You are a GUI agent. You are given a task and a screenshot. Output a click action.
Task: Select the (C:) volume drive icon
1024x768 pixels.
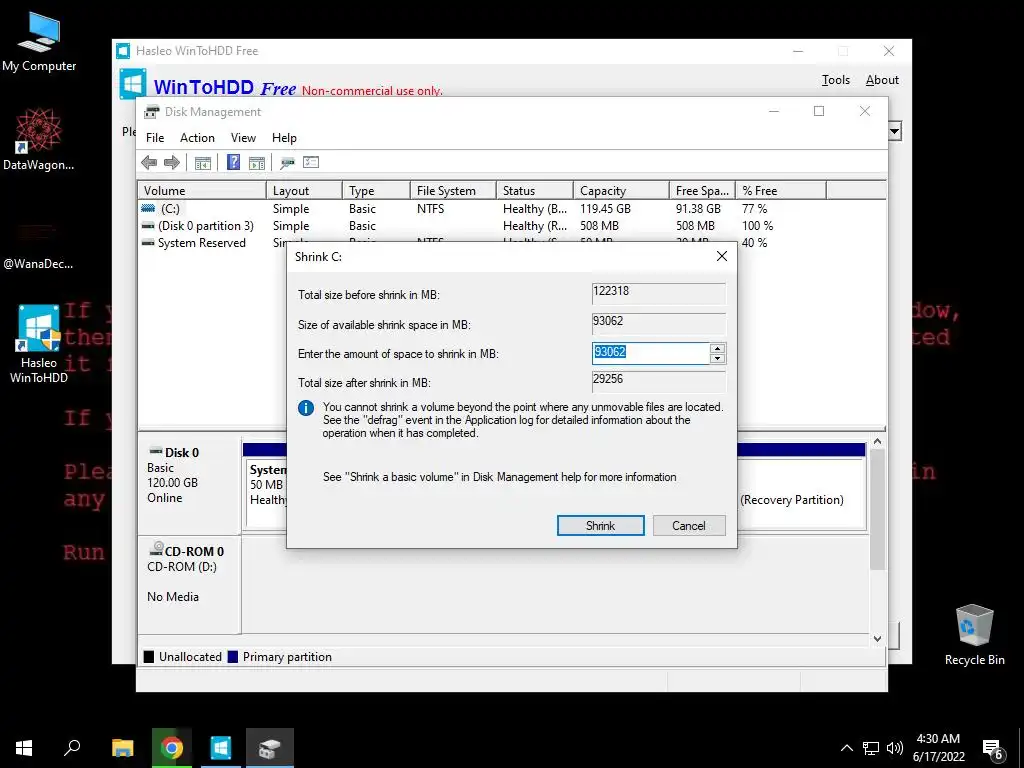point(148,208)
